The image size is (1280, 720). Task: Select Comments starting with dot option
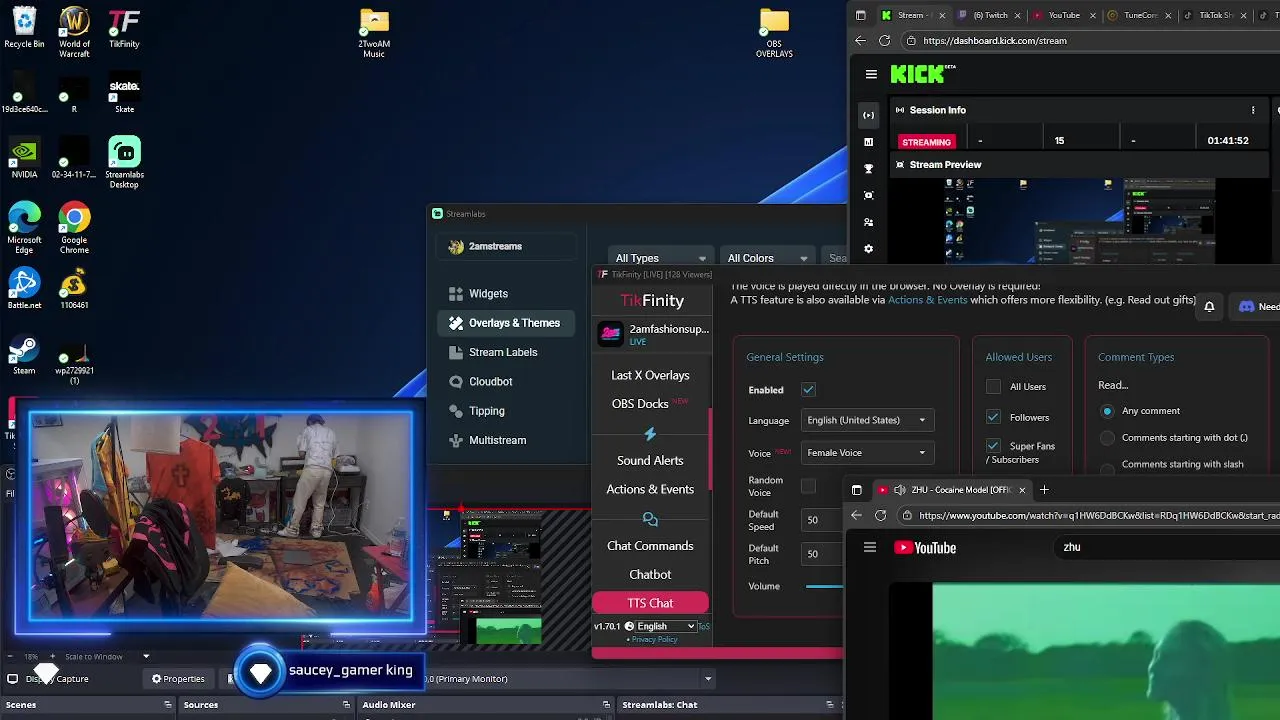1107,438
